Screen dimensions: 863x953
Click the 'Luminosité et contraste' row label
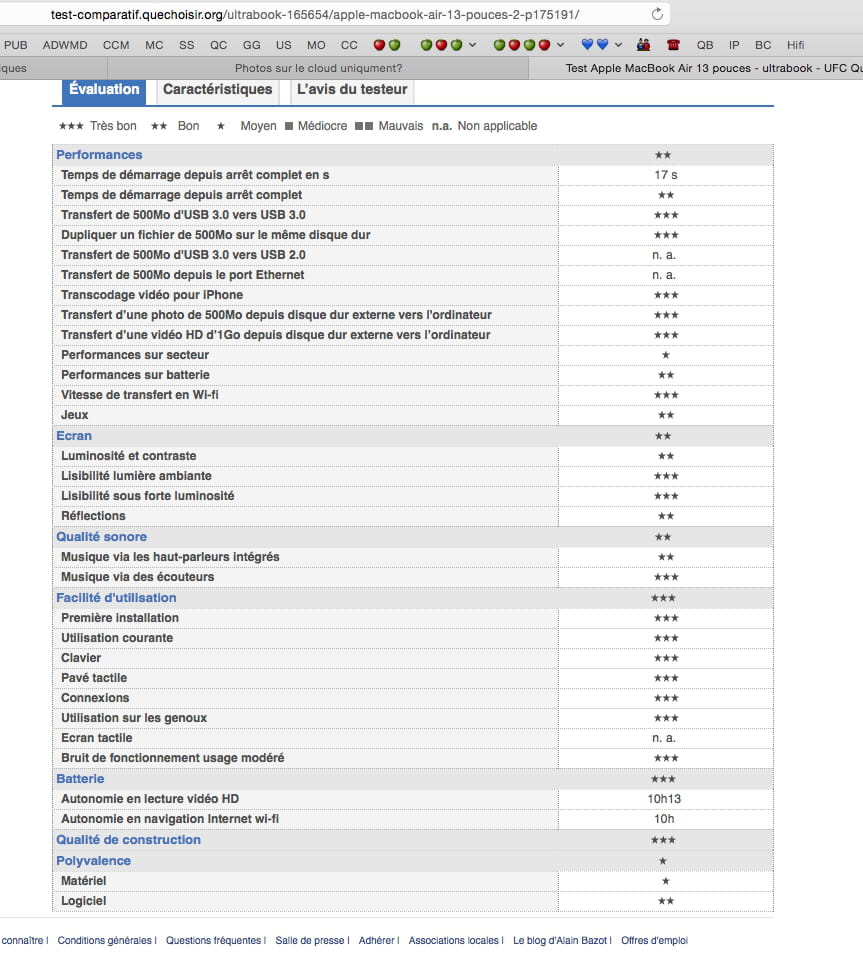(129, 456)
